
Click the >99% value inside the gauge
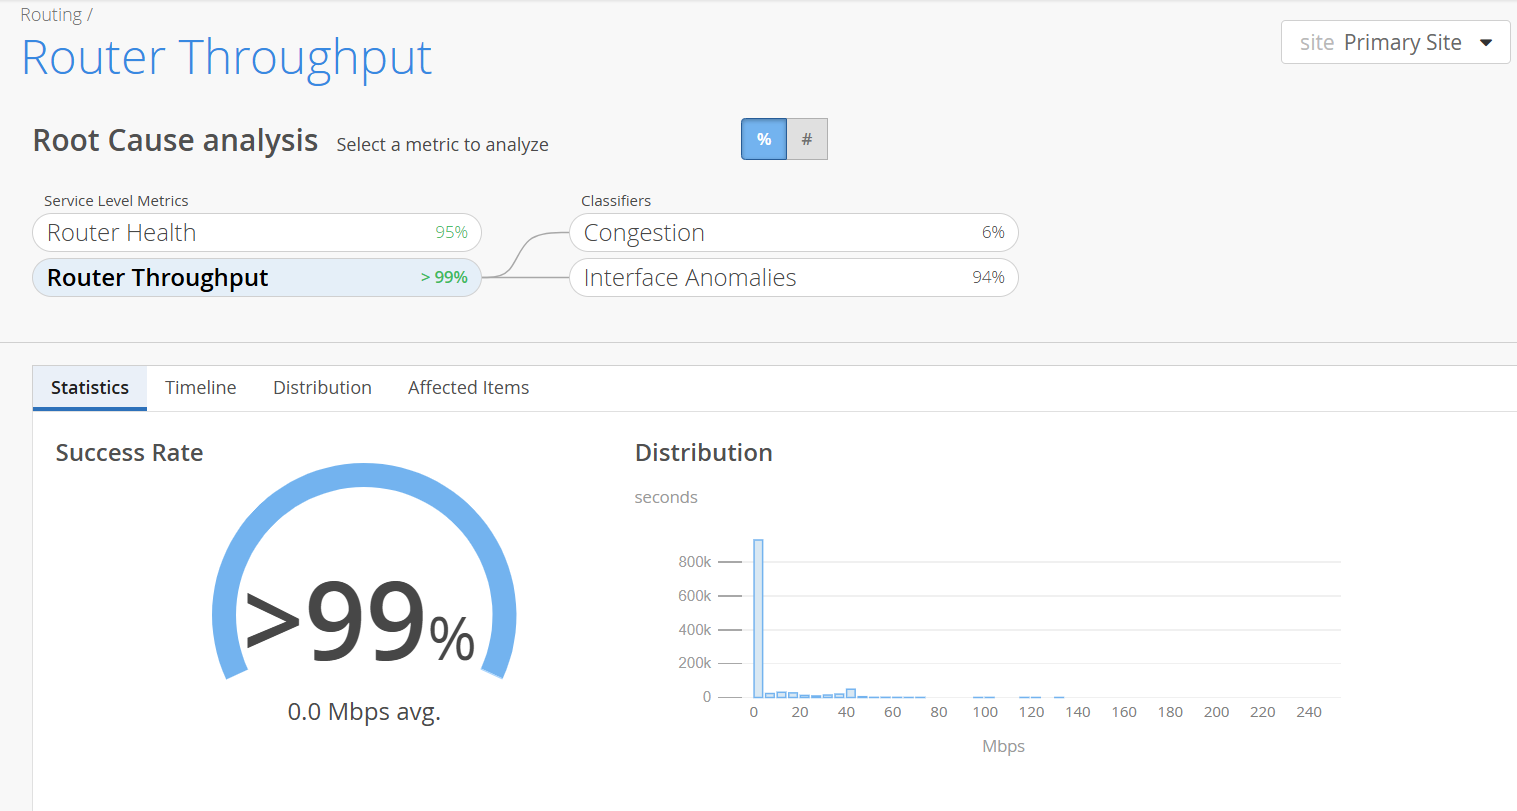tap(360, 624)
